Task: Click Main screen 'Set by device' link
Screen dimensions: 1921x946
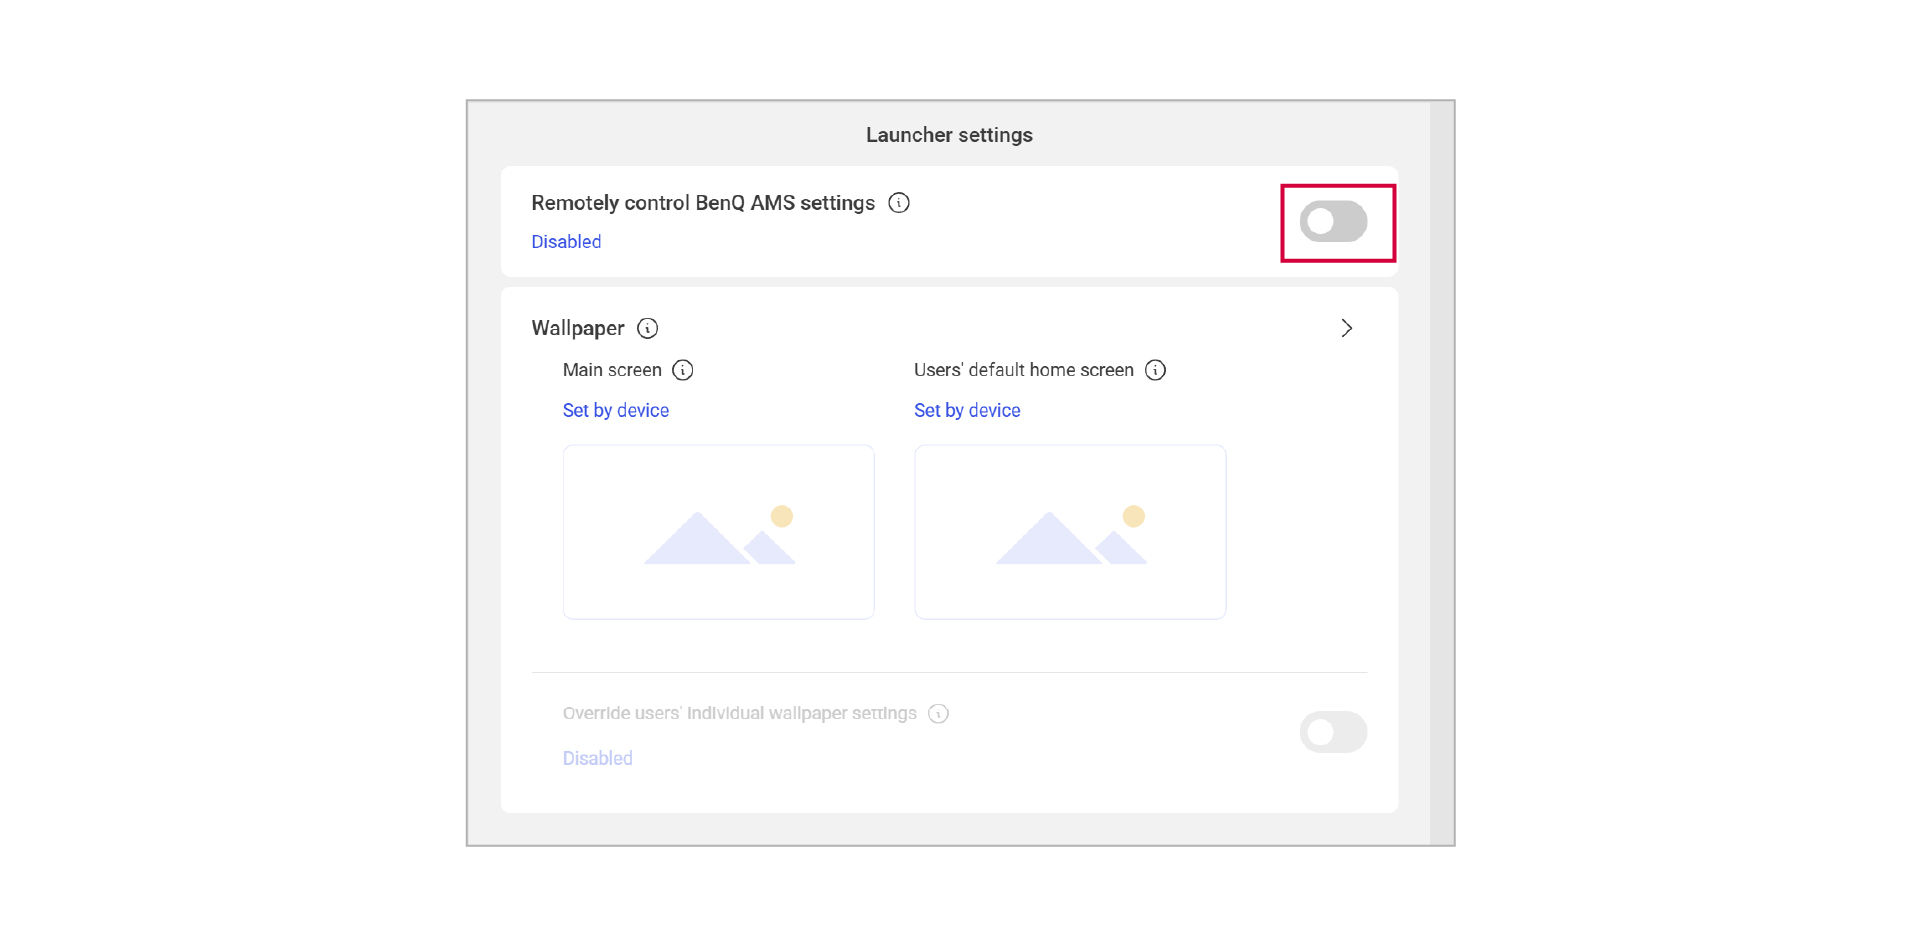Action: (616, 410)
